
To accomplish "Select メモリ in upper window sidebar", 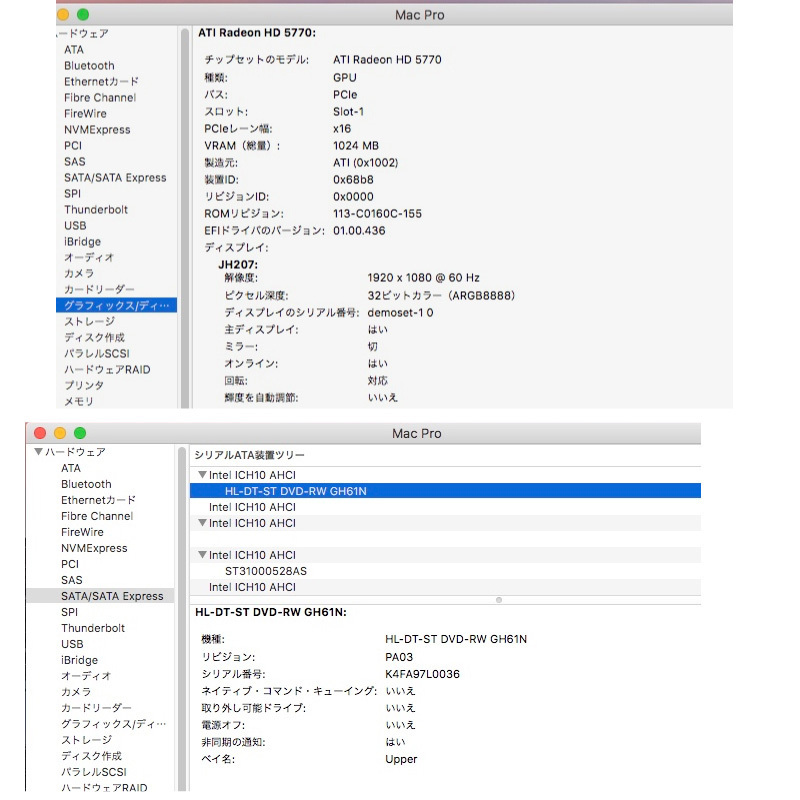I will coord(79,401).
